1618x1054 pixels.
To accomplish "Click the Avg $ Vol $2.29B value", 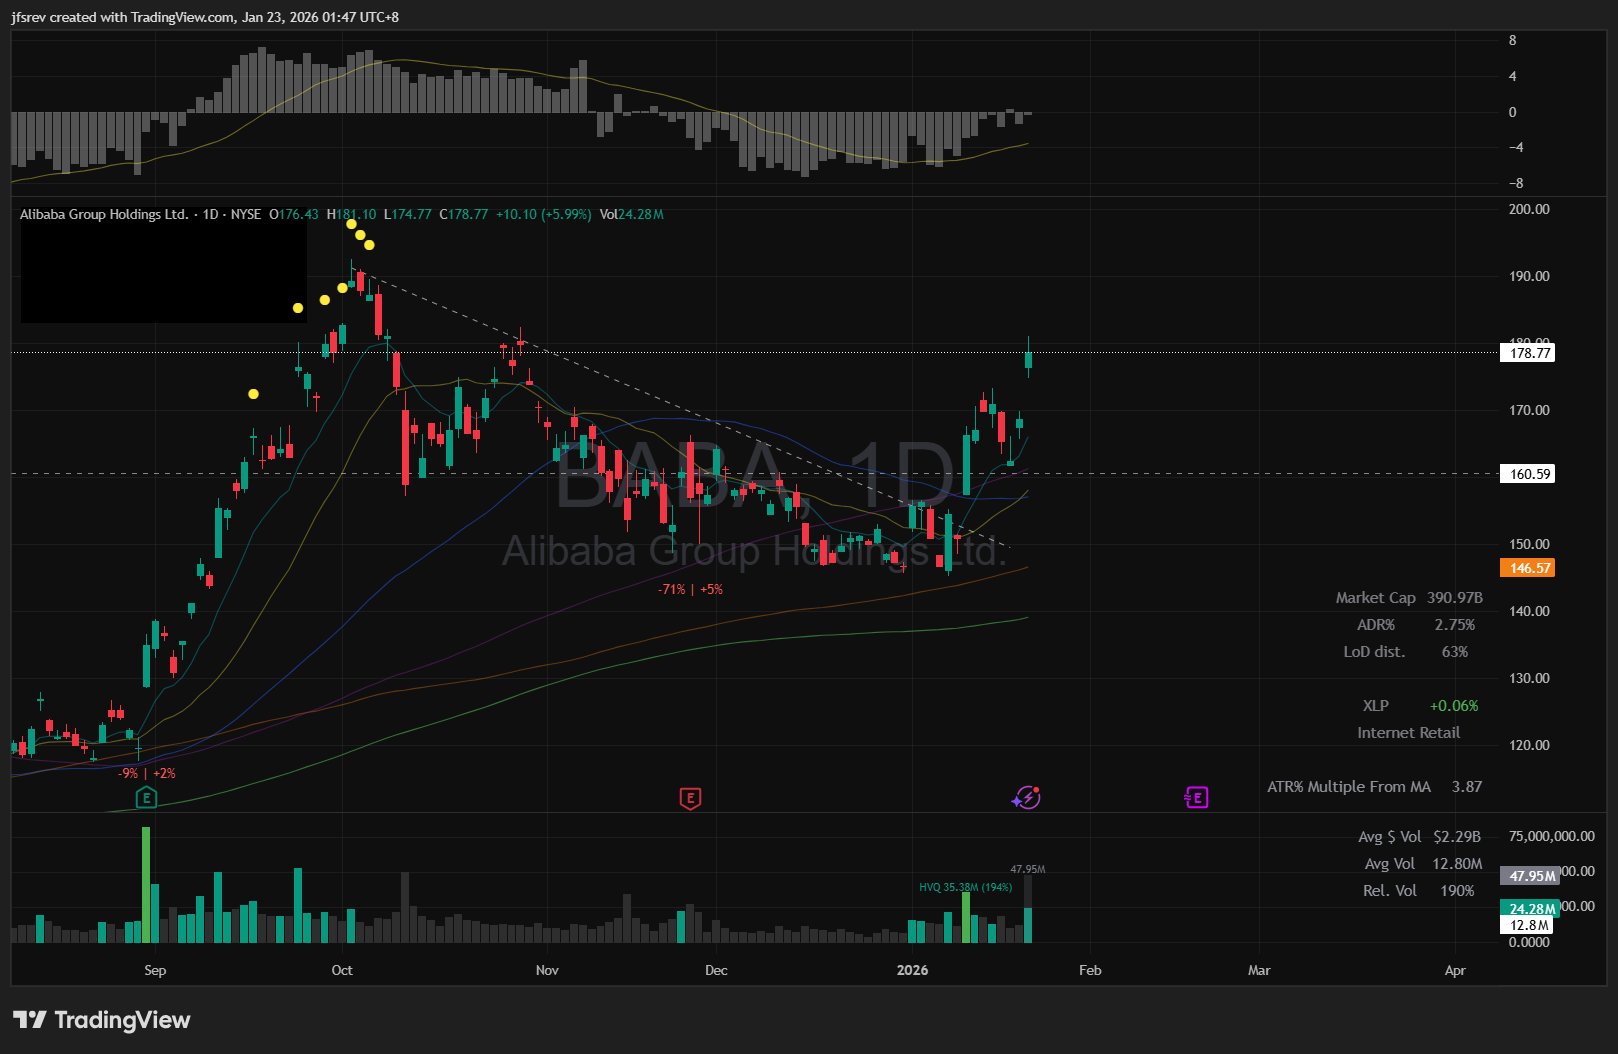I will pyautogui.click(x=1456, y=837).
